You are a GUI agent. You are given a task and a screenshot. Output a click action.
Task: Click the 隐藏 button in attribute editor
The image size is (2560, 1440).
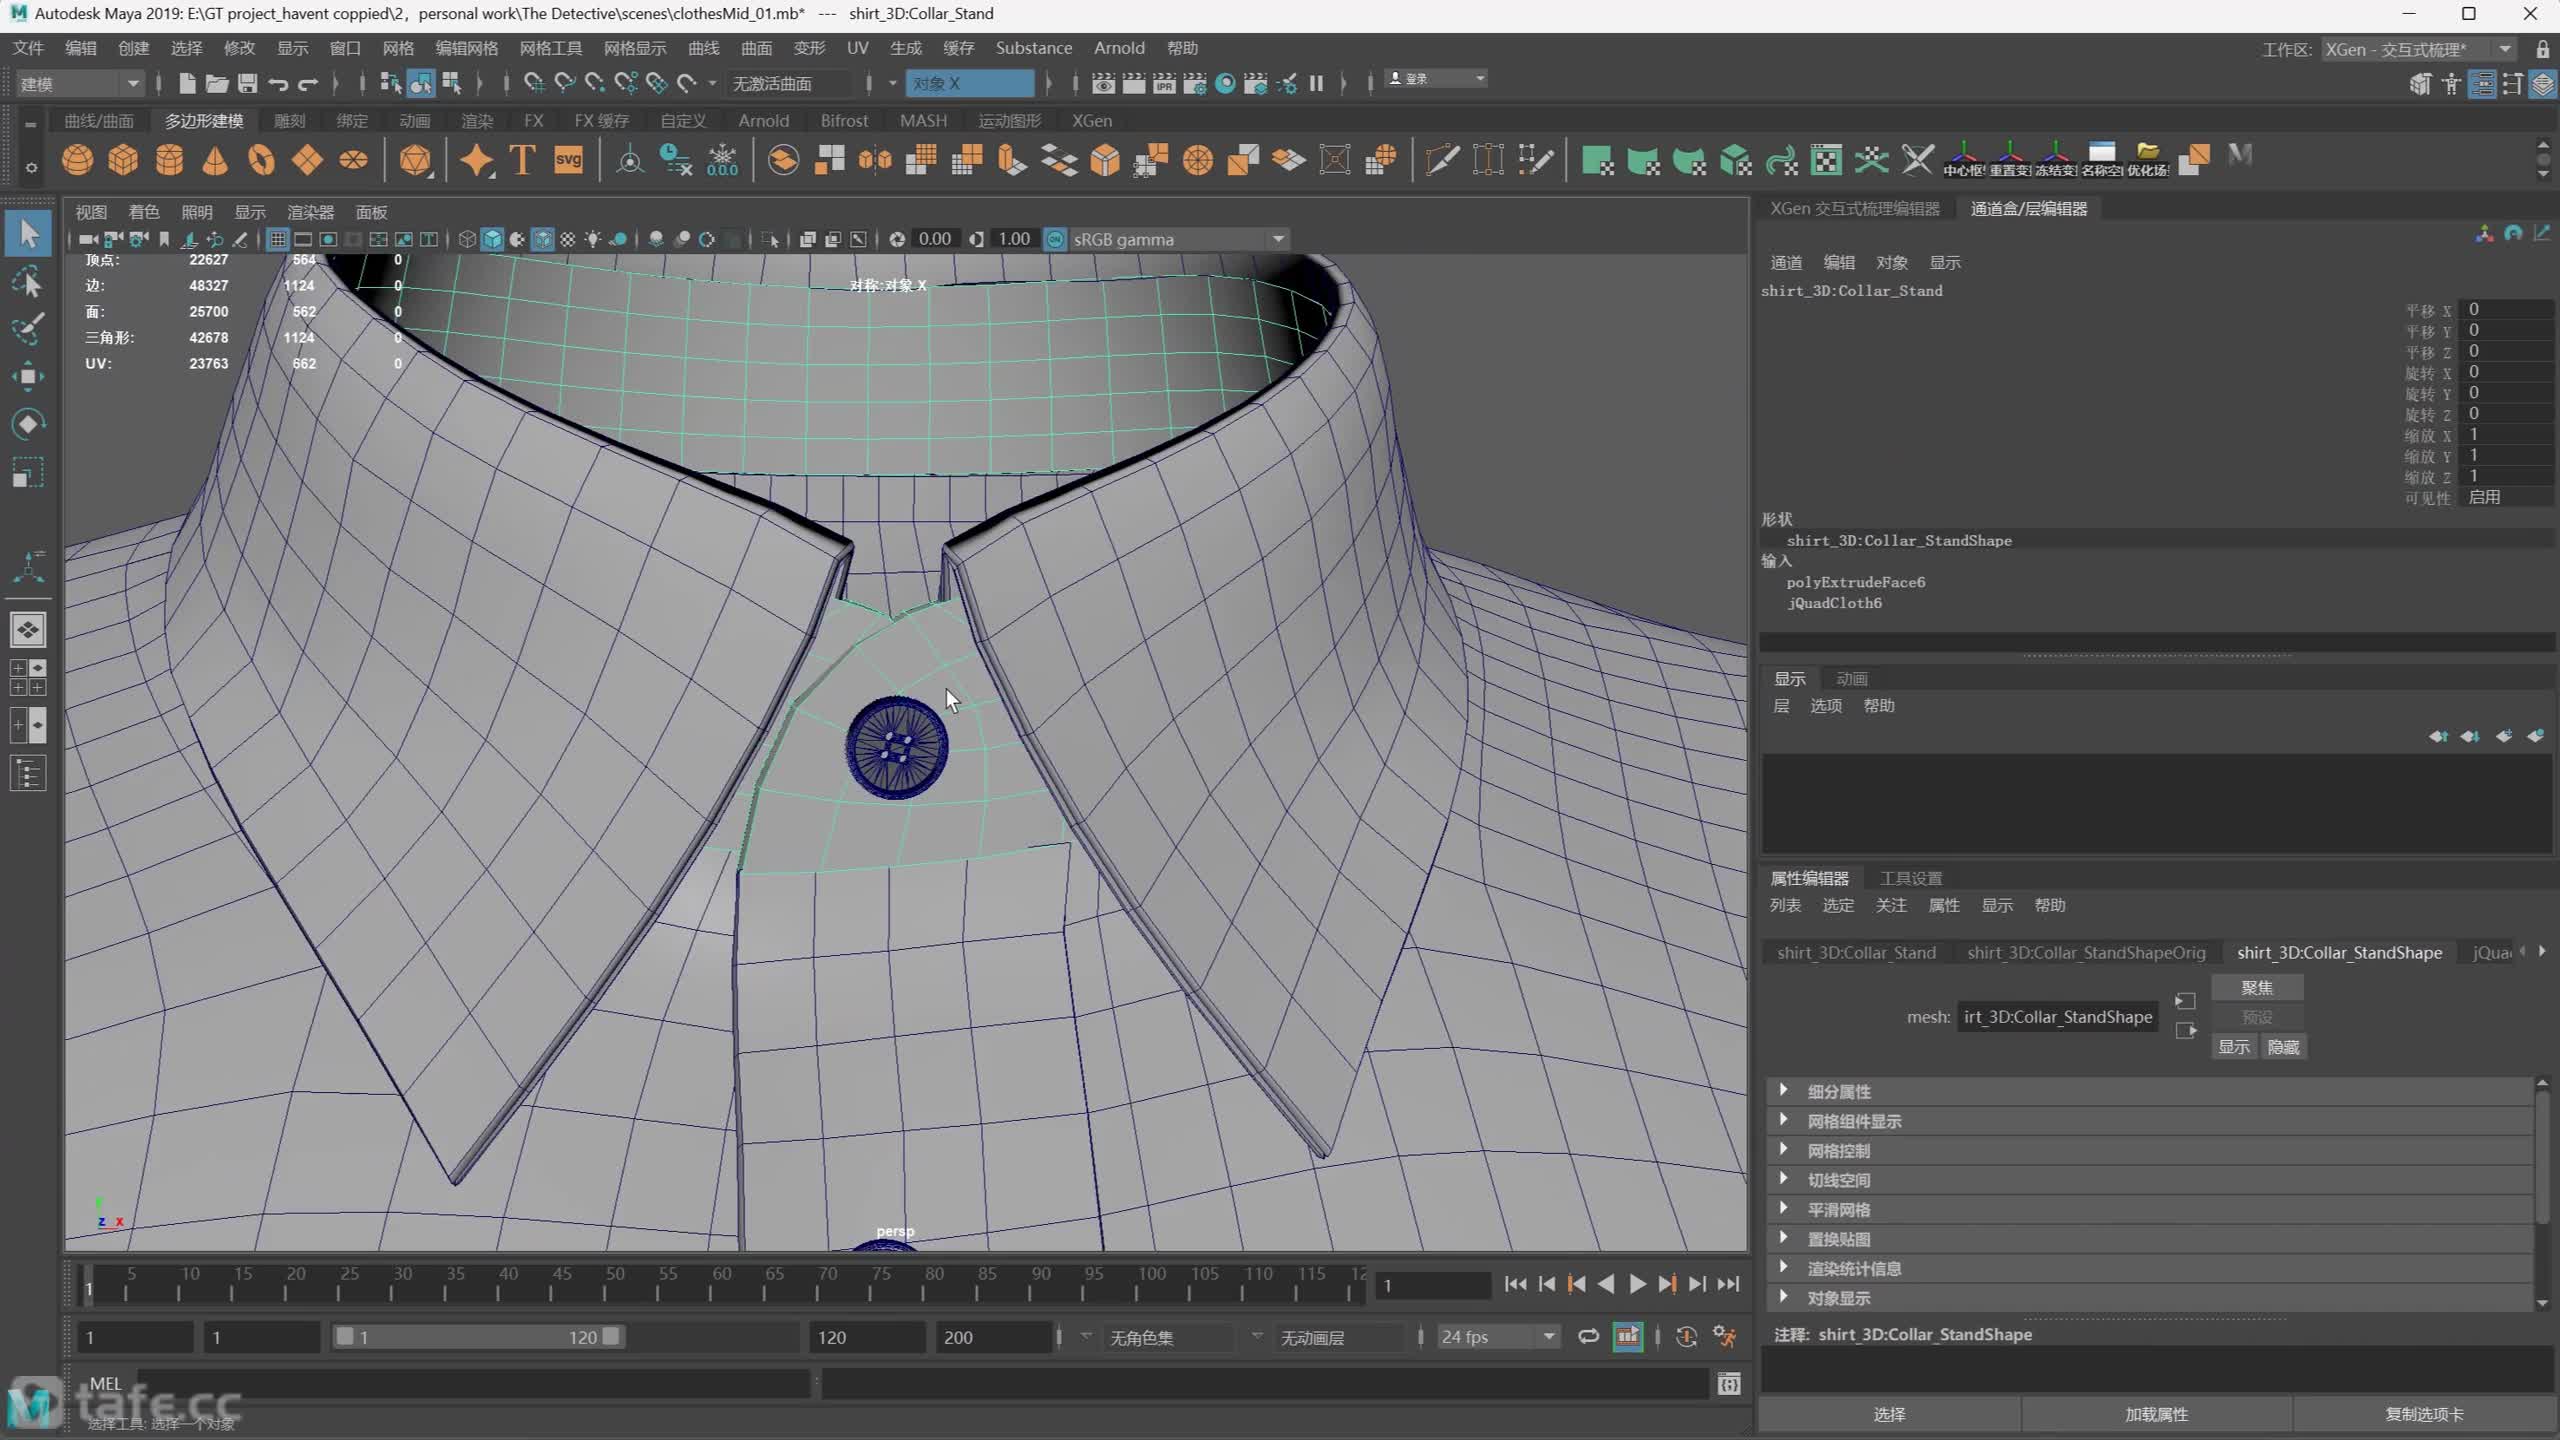2283,1046
